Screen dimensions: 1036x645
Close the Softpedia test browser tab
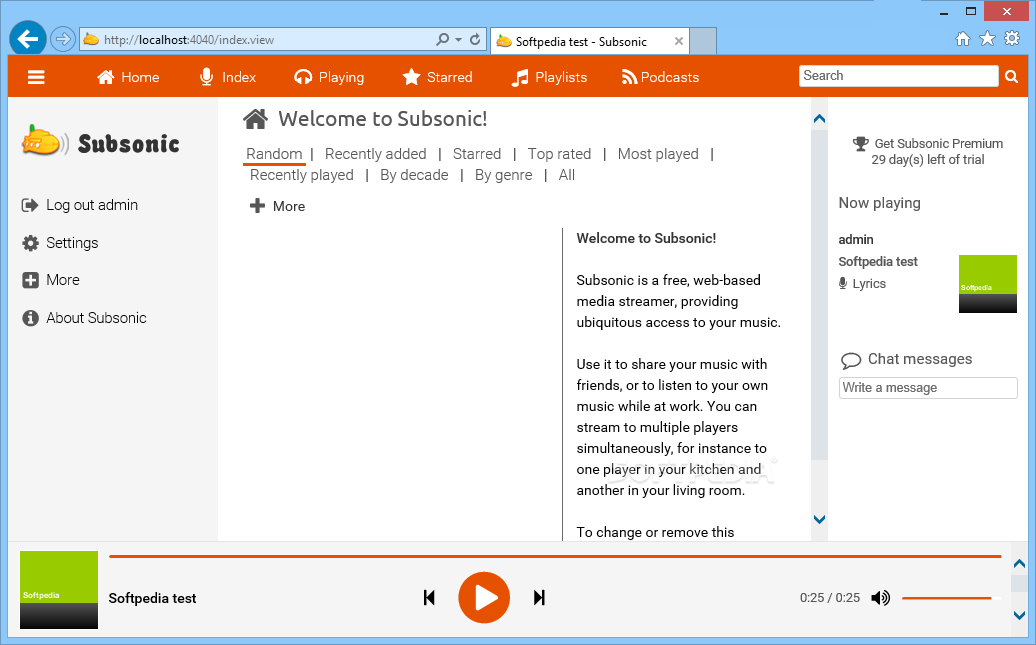coord(679,42)
